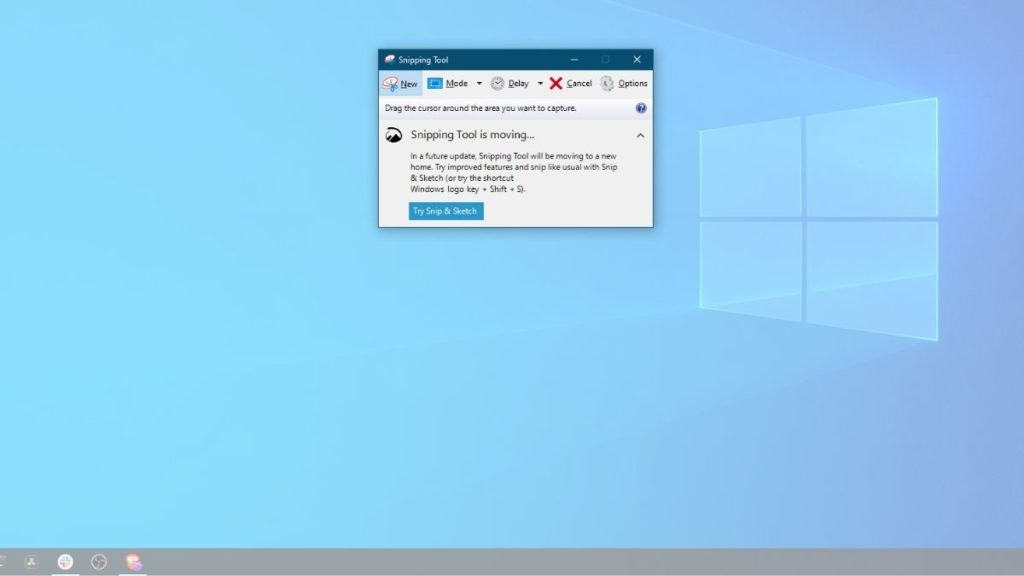Click the 'Drag the cursor around the area' hint text
Viewport: 1024px width, 576px height.
point(481,108)
